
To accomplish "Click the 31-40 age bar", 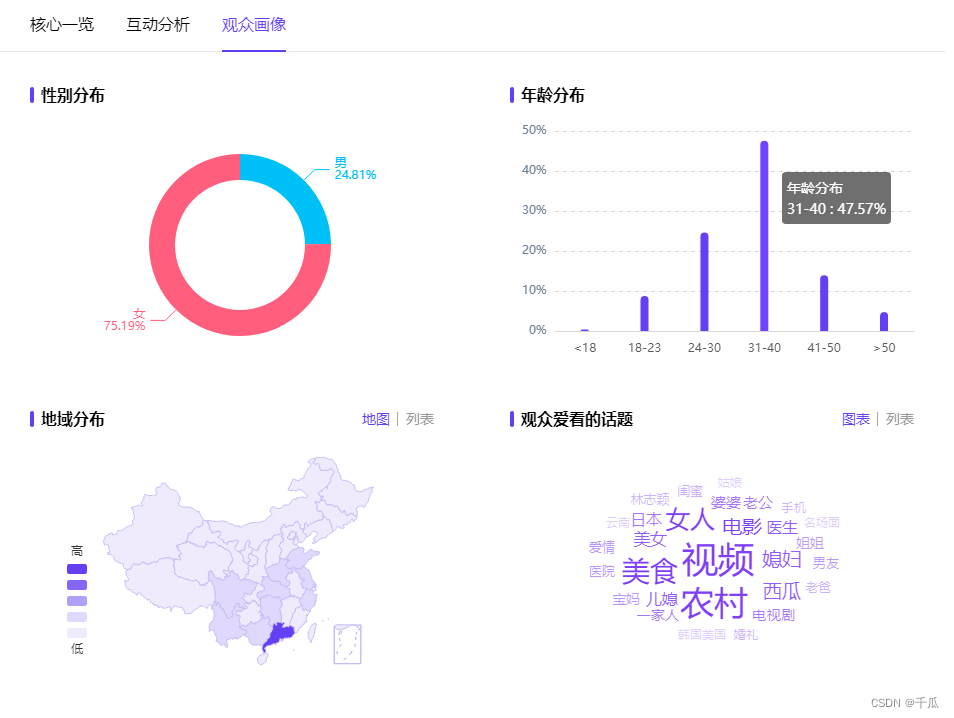I will pos(764,236).
